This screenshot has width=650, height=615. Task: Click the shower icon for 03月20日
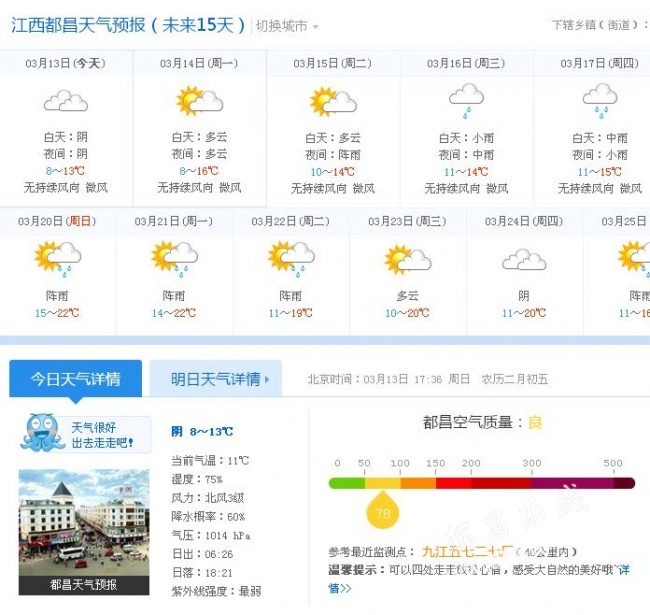click(x=58, y=259)
